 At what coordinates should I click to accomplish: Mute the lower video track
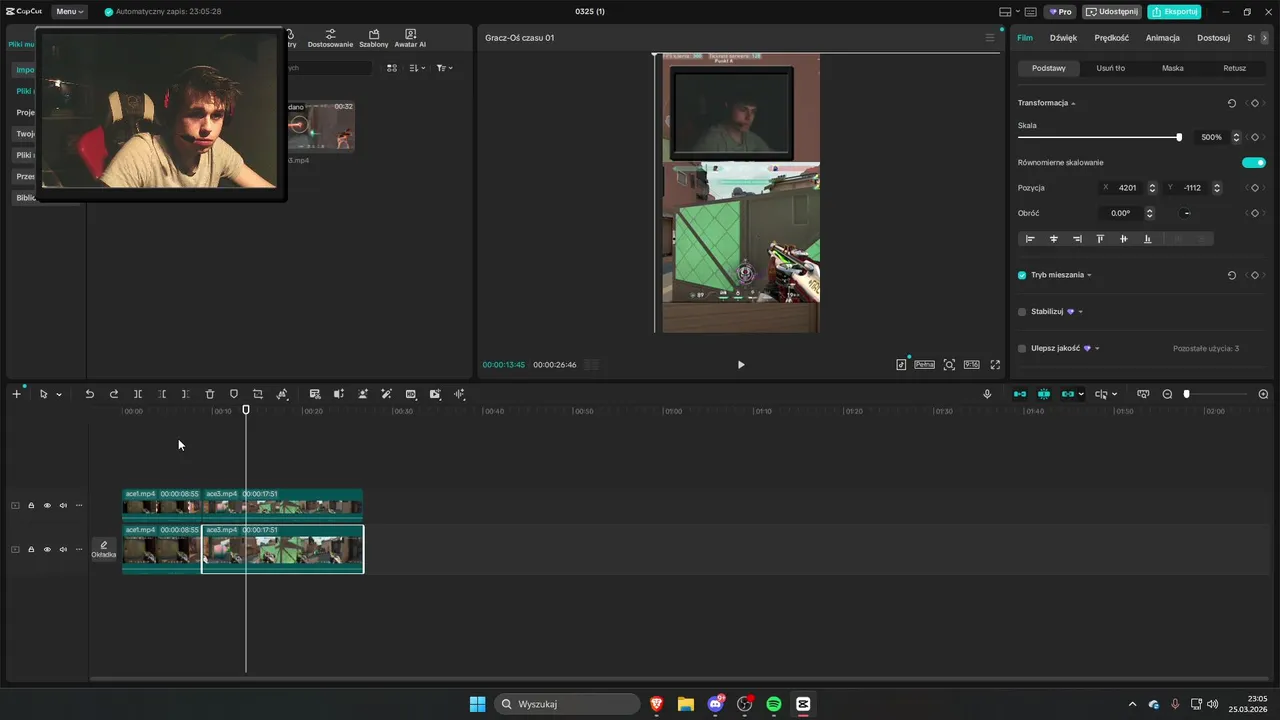coord(63,549)
